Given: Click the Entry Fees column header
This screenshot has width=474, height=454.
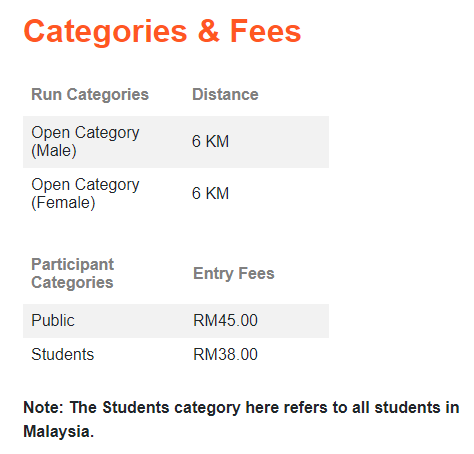Looking at the screenshot, I should point(234,273).
